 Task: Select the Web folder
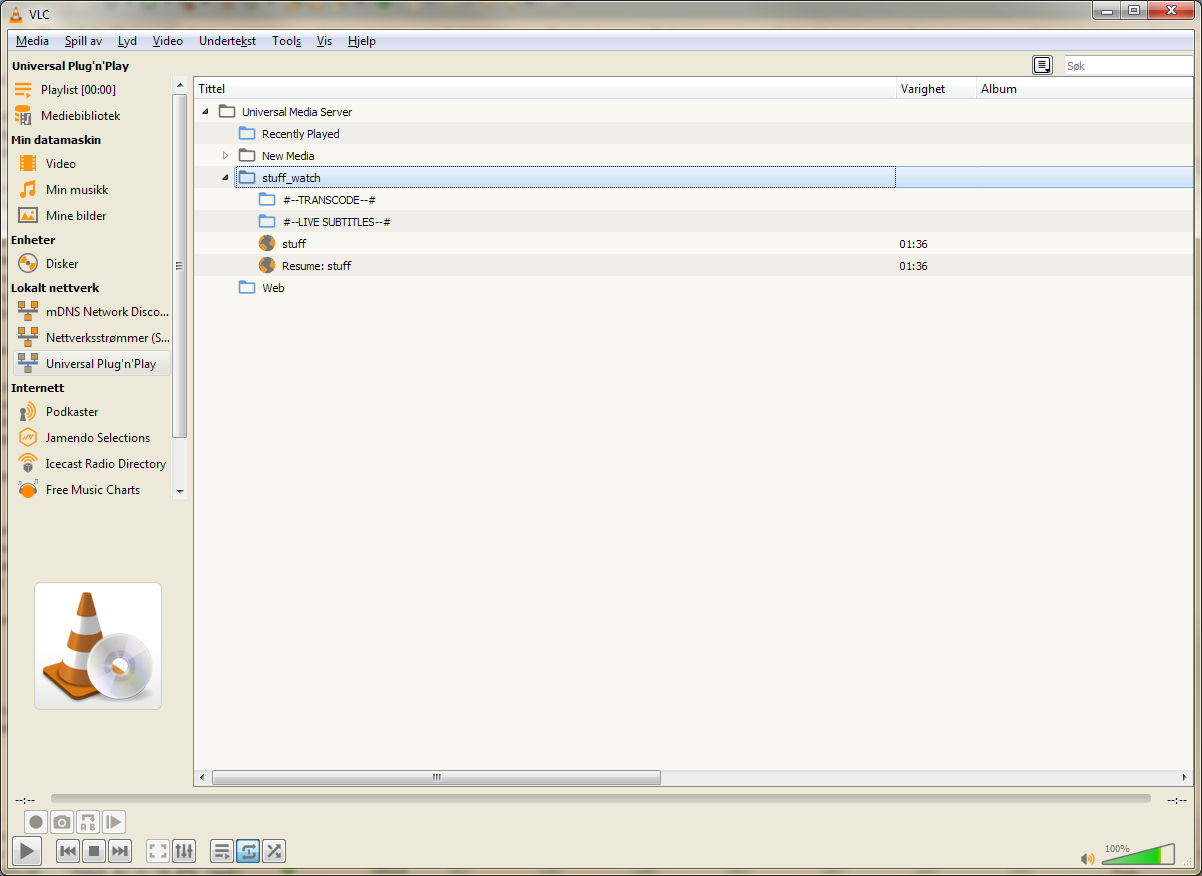click(x=273, y=288)
